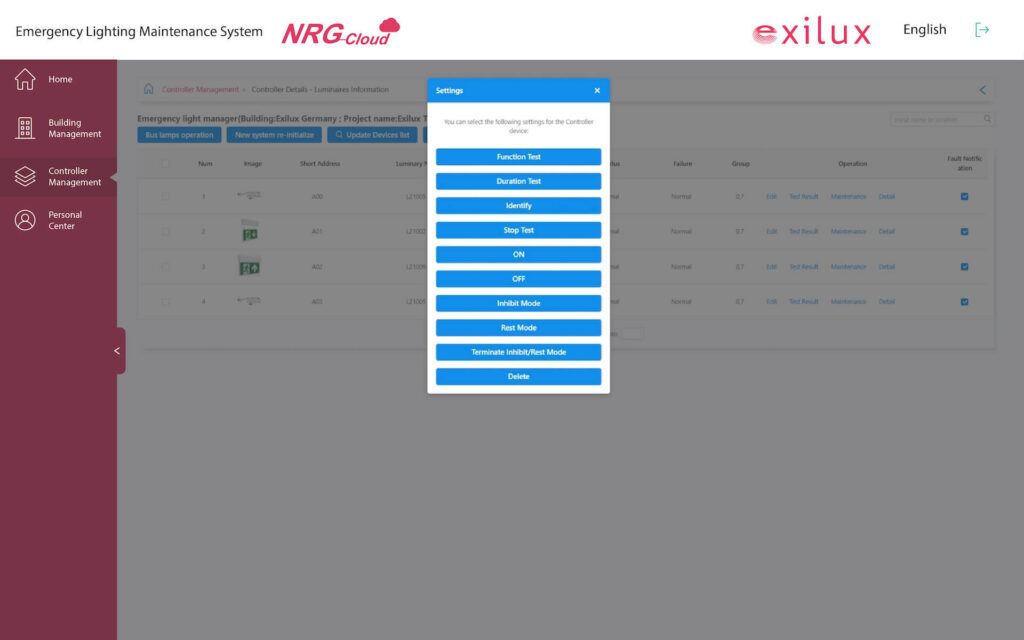Toggle fault notification for row A03

pos(965,302)
